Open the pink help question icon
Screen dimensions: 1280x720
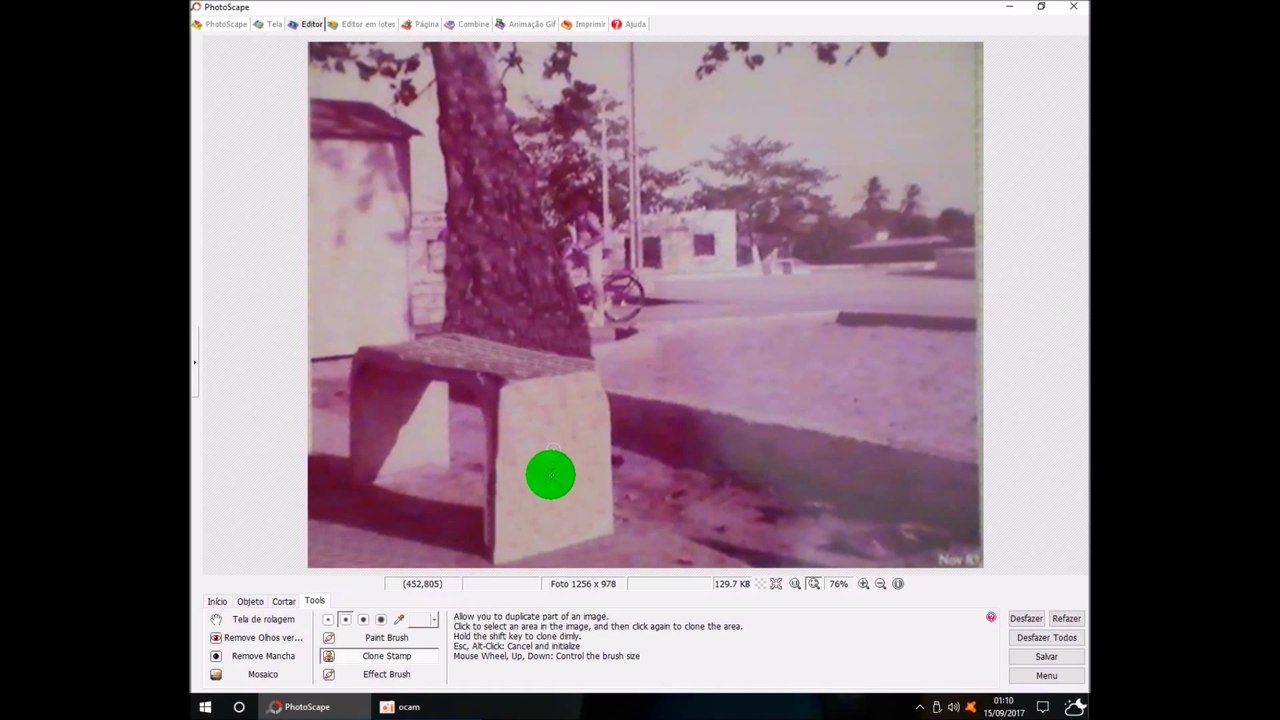[991, 618]
